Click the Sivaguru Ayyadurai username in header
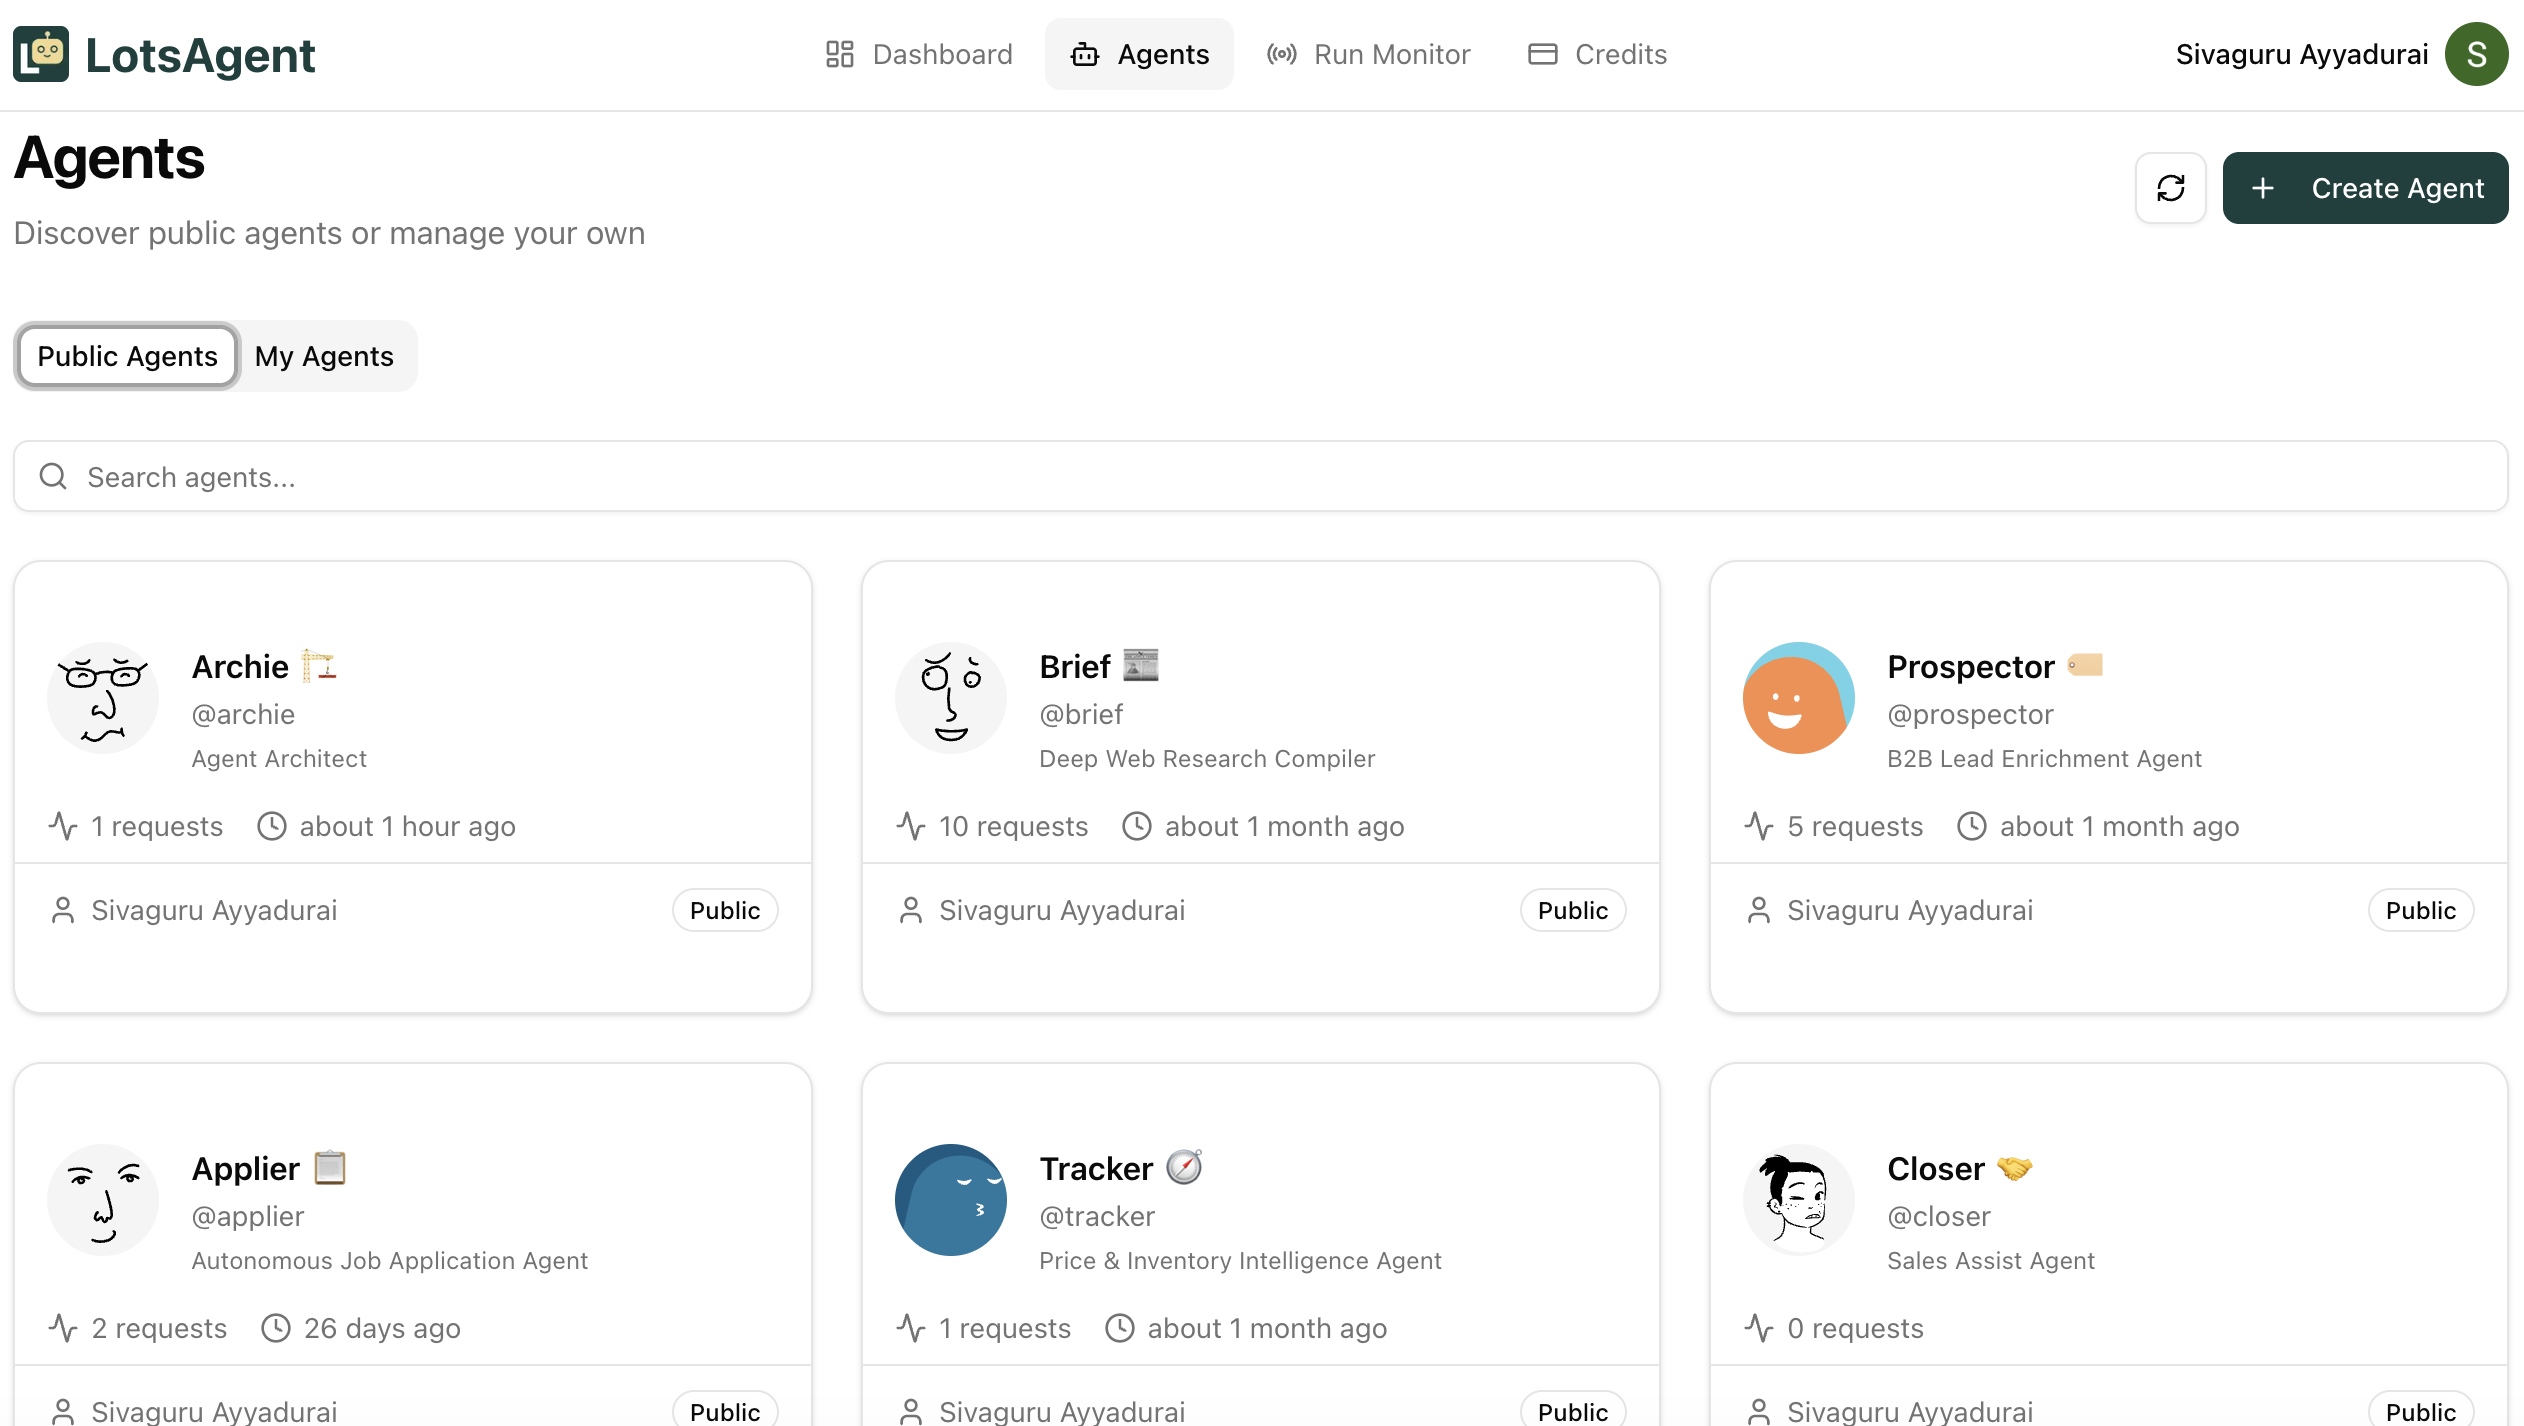This screenshot has width=2524, height=1426. (2301, 54)
